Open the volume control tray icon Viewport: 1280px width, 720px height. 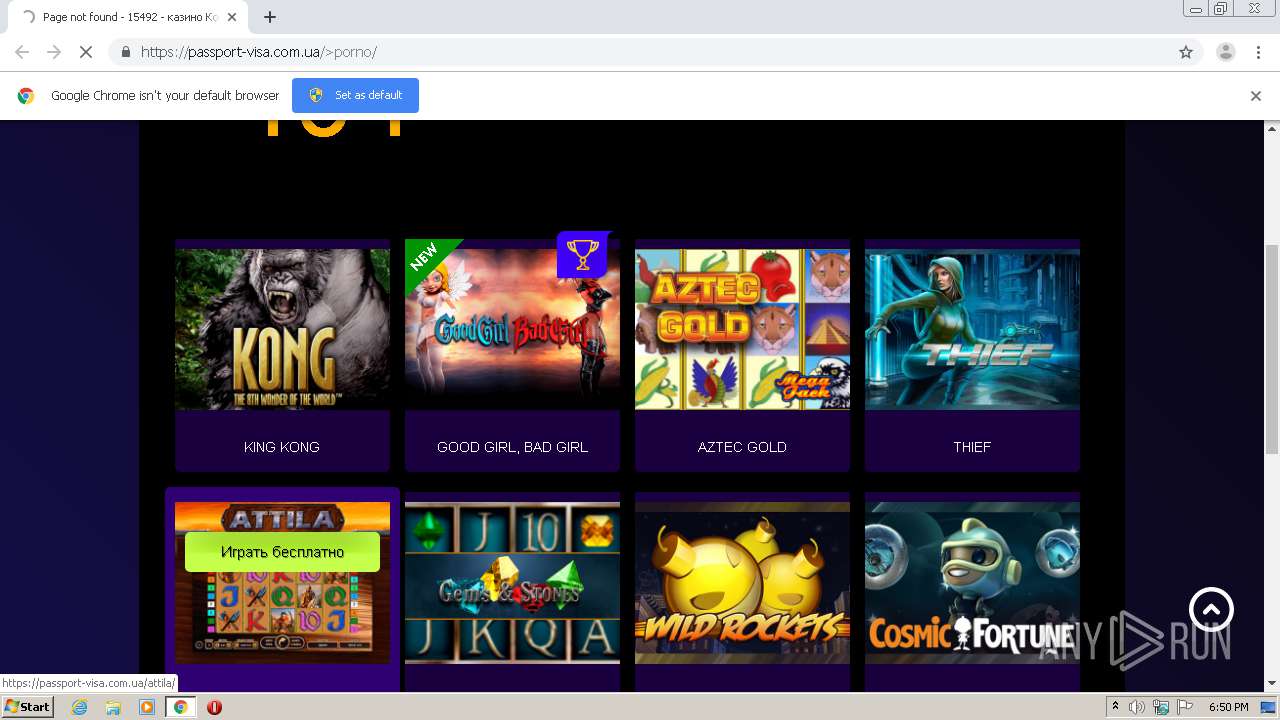[x=1137, y=707]
